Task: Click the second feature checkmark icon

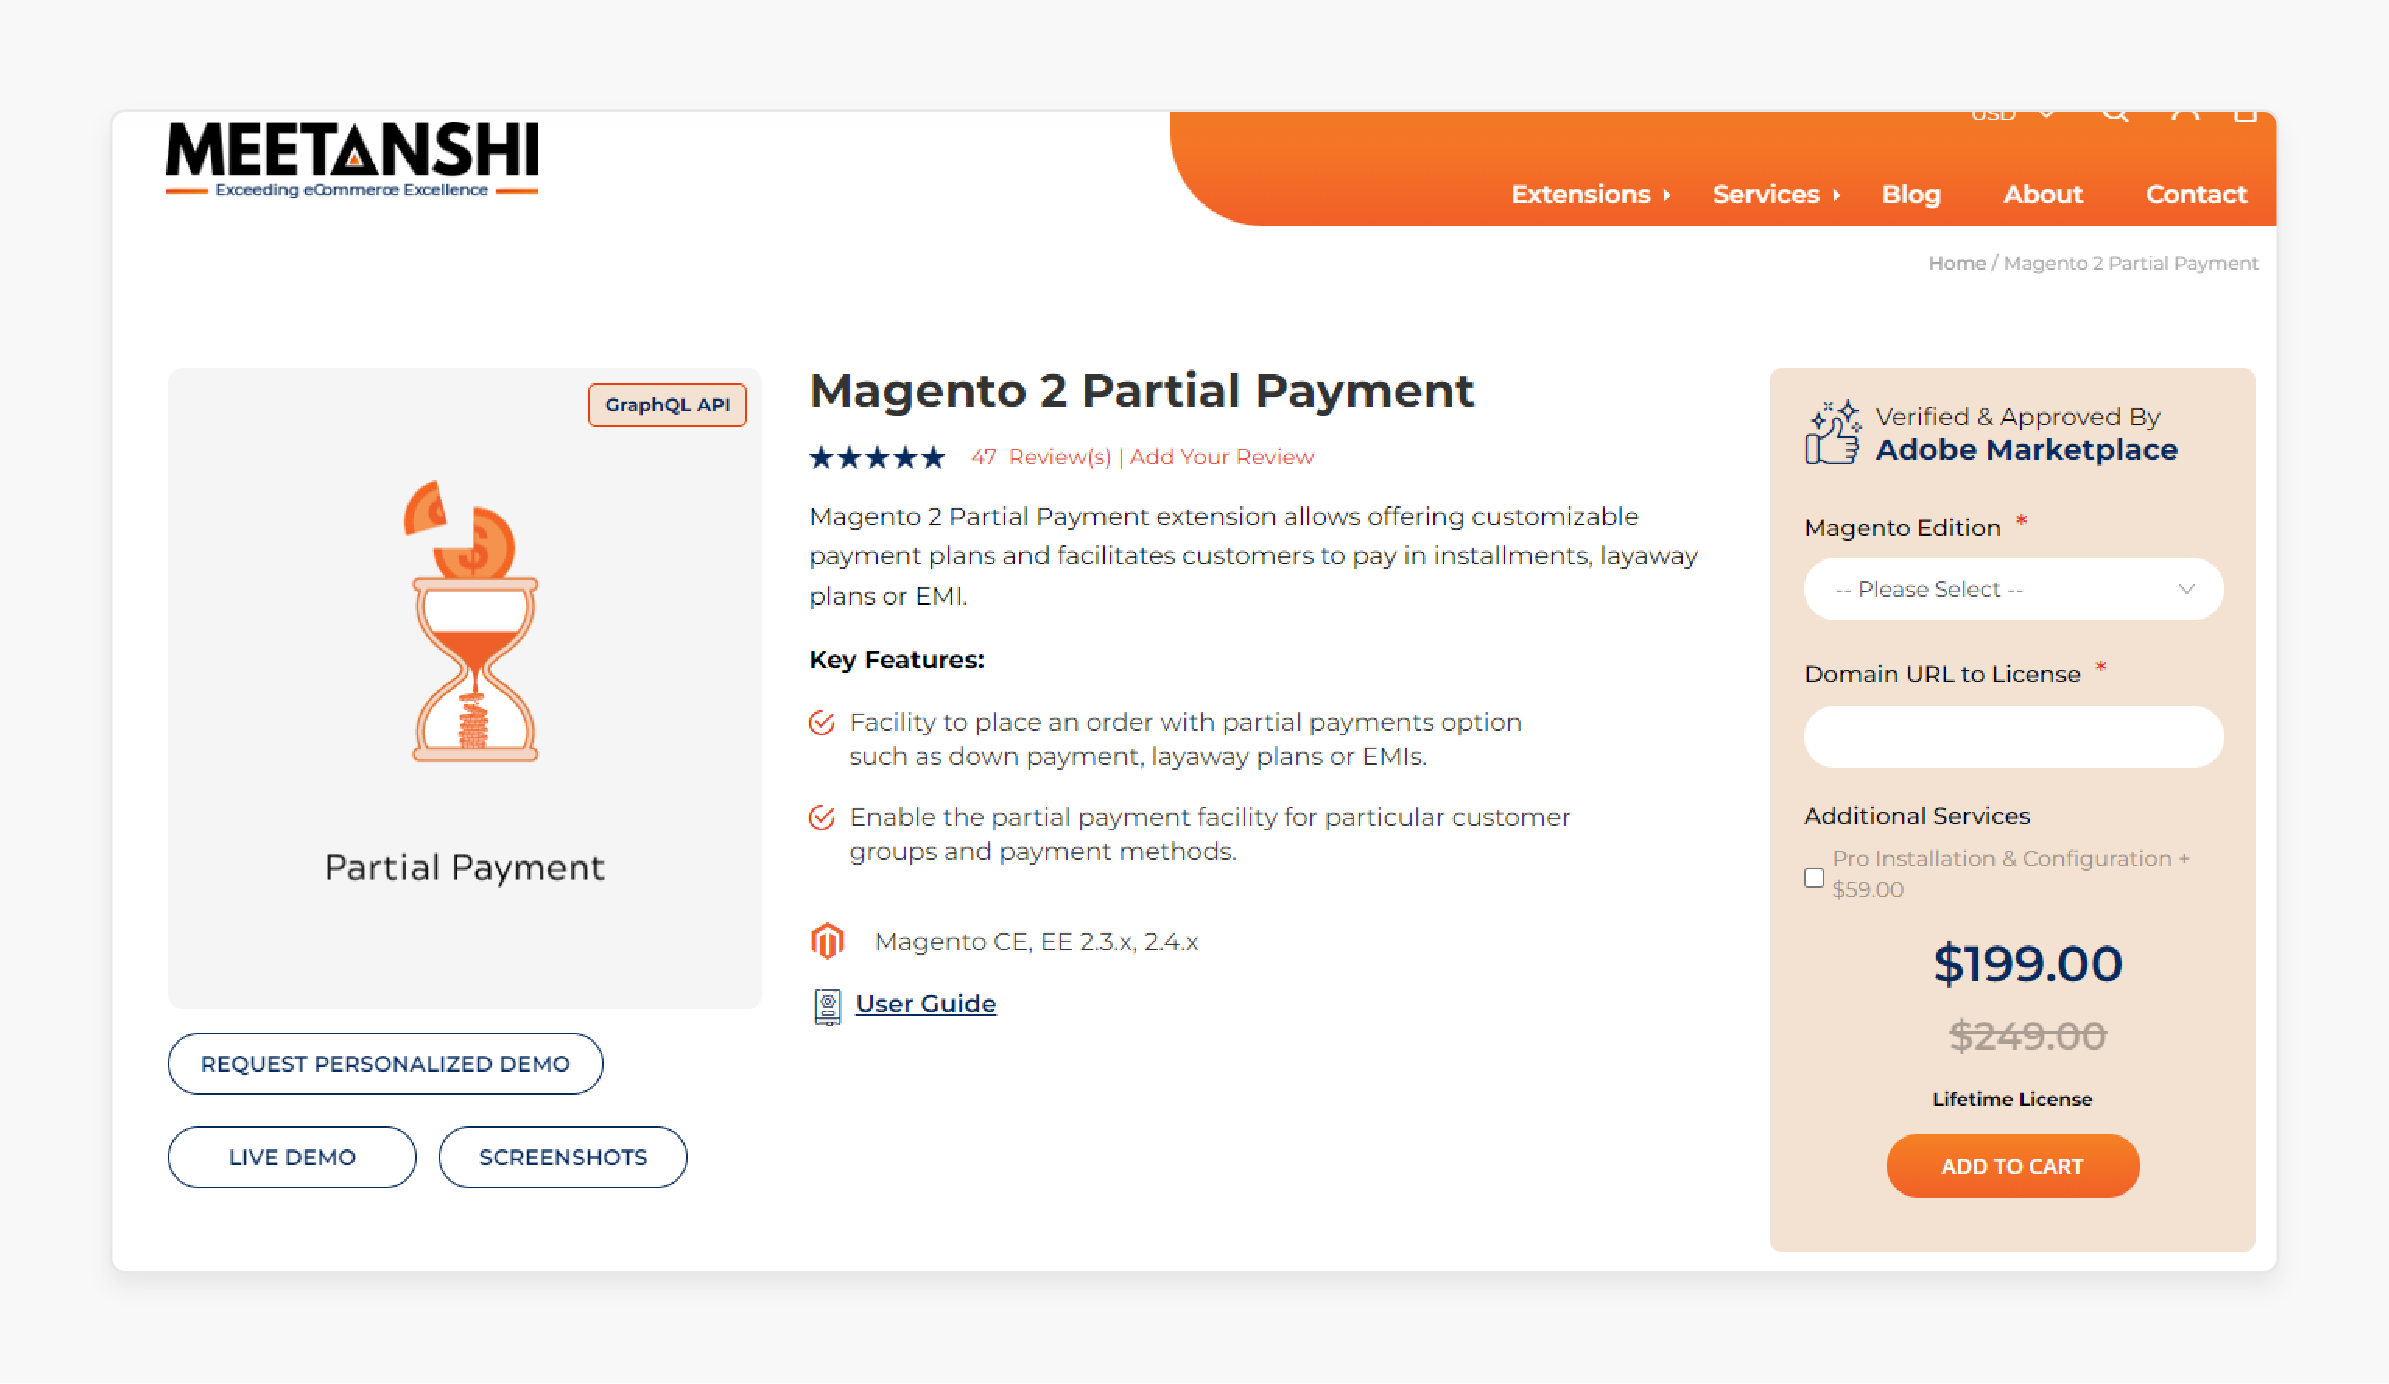Action: [x=822, y=817]
